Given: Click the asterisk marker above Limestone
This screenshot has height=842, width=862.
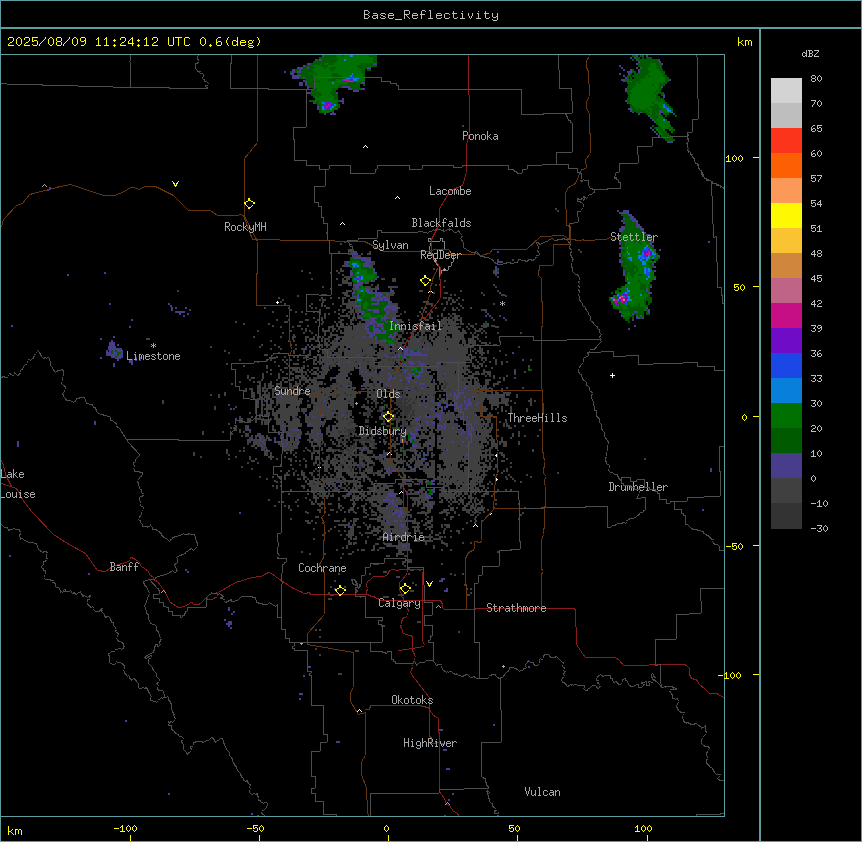Looking at the screenshot, I should (153, 346).
